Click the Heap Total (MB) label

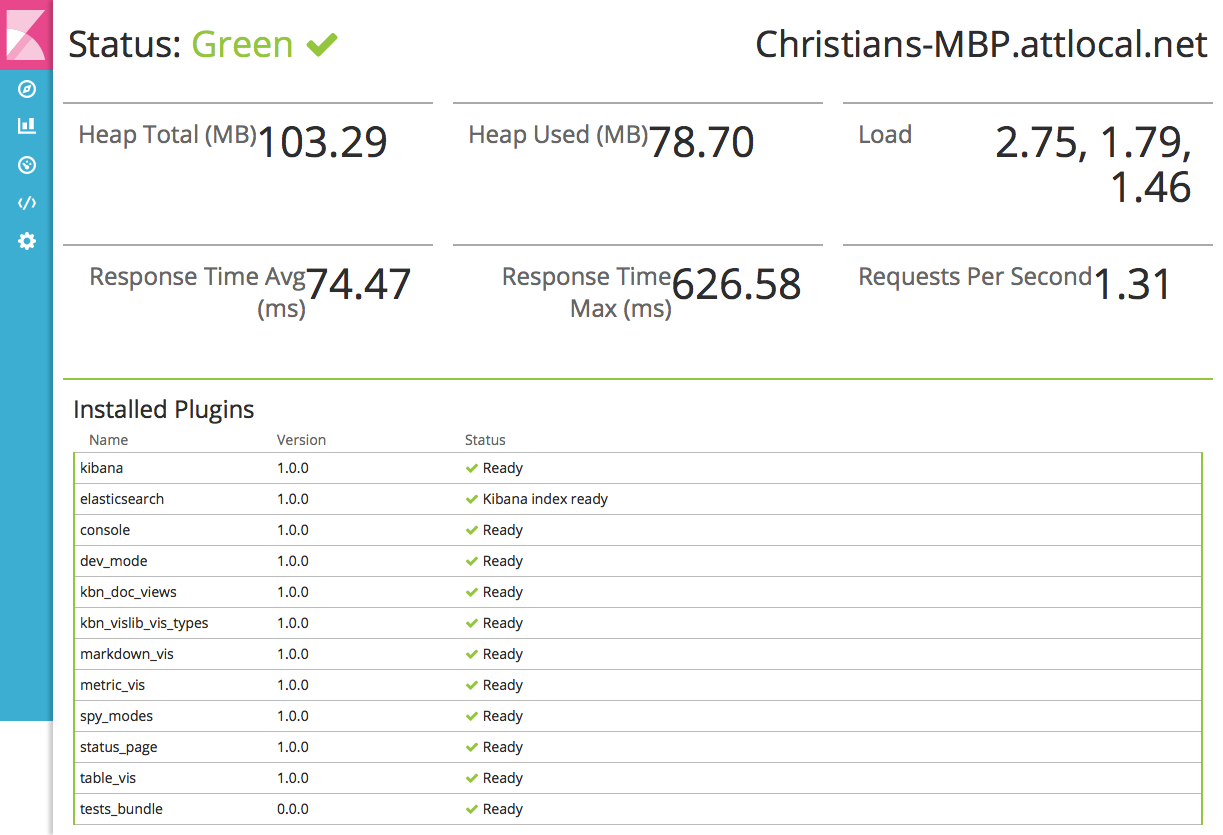point(168,135)
